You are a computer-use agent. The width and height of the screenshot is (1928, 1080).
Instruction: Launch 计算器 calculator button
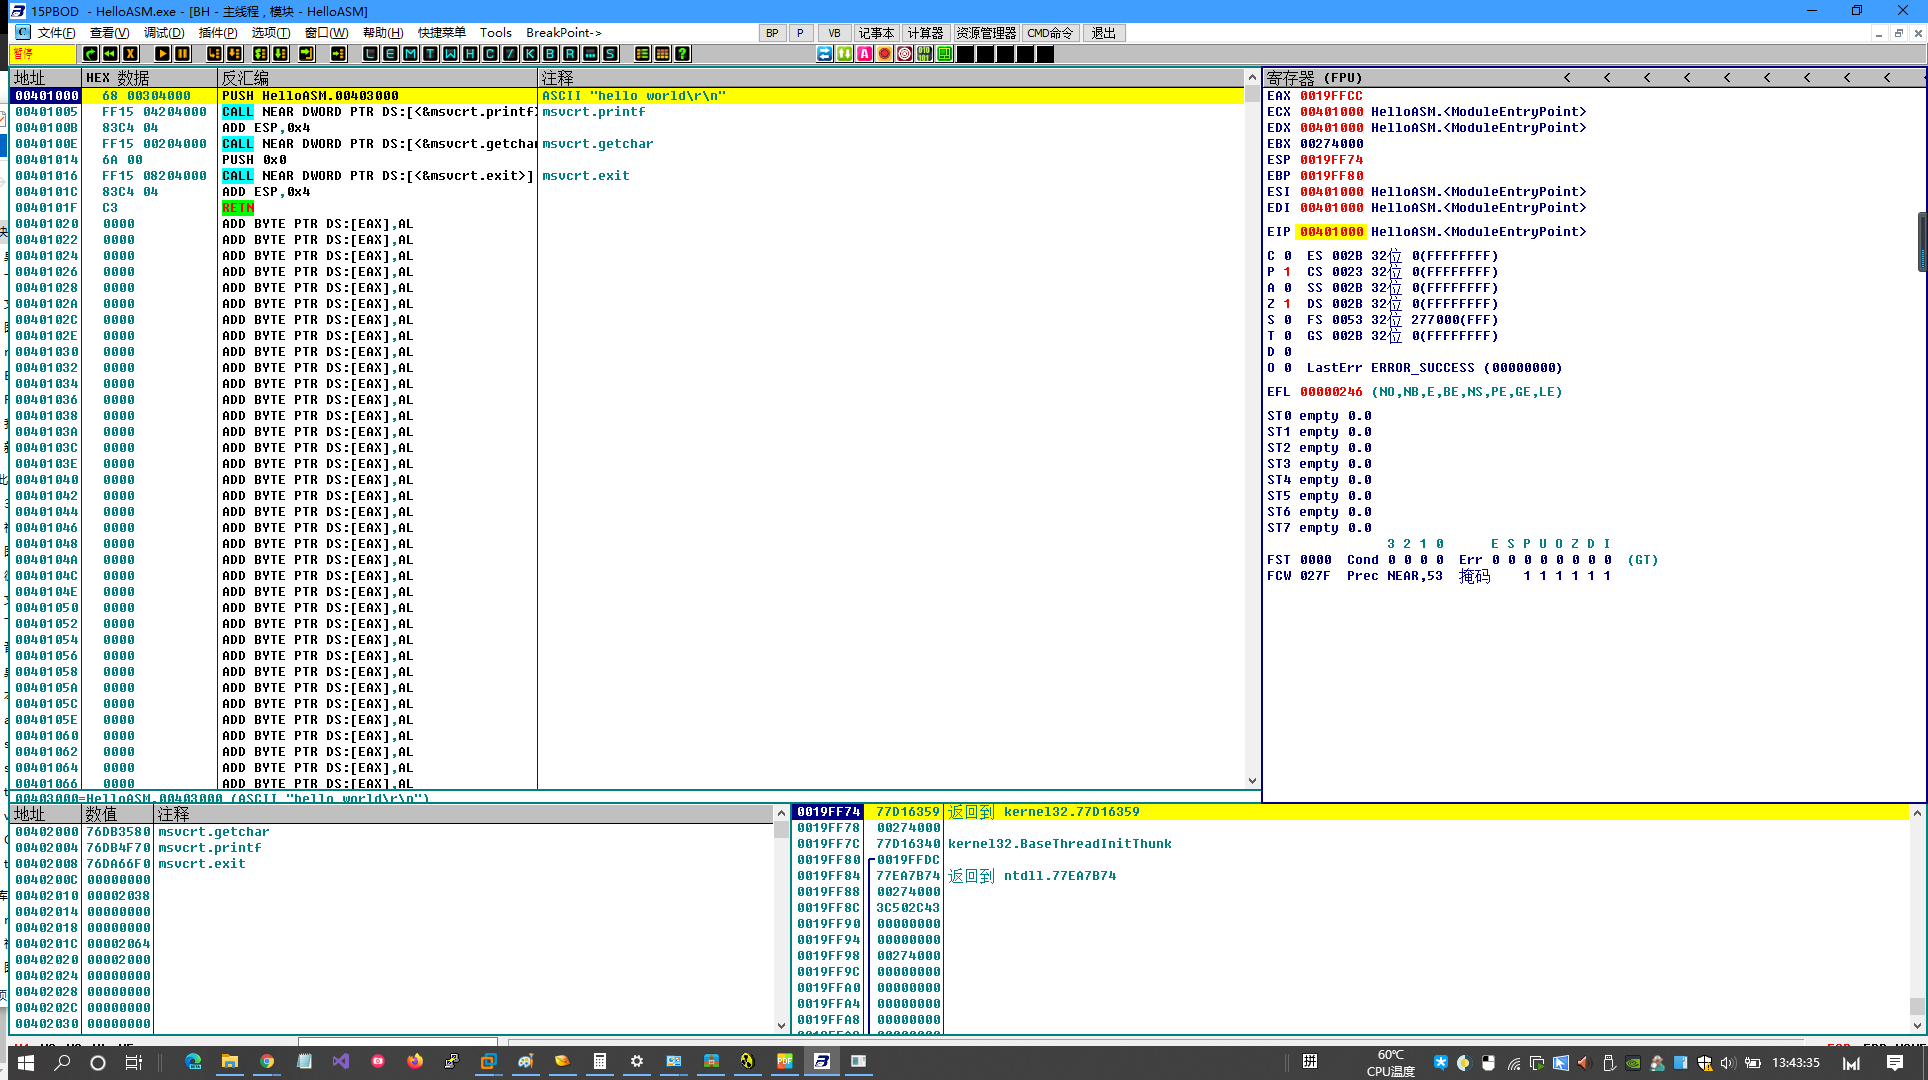926,33
